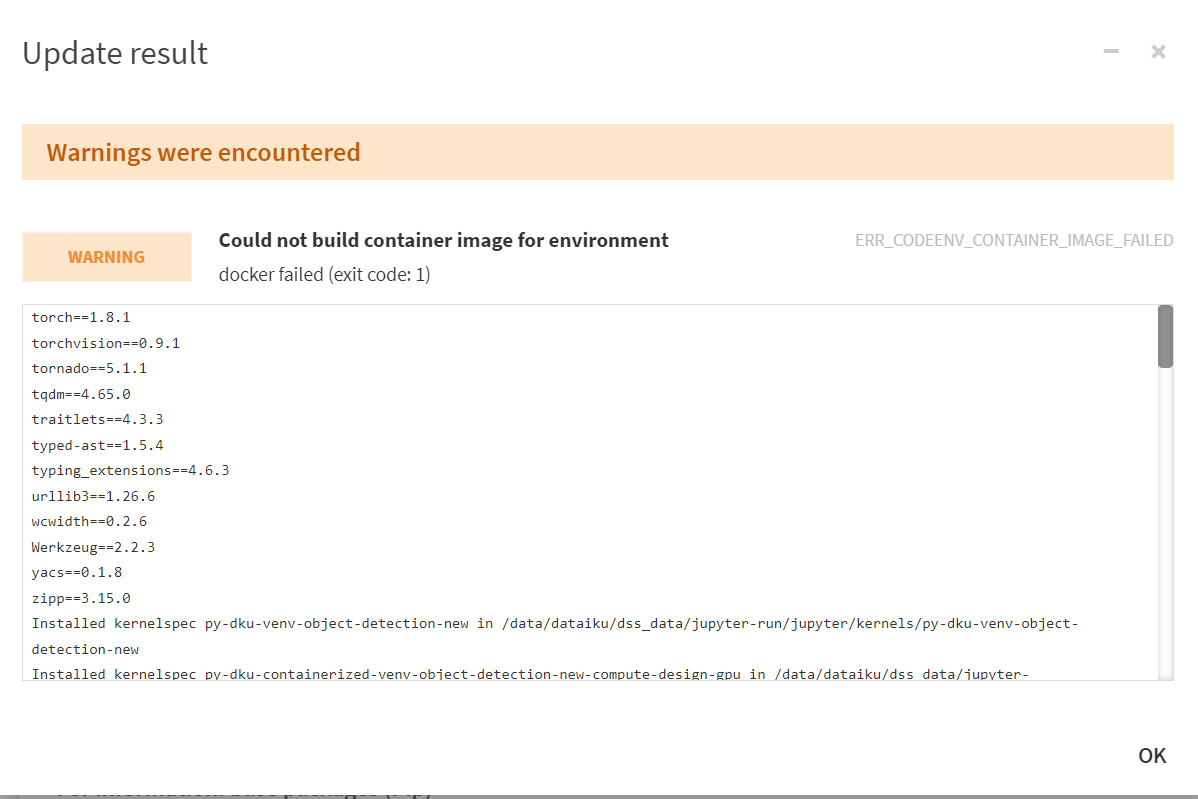Click the tornado==5.1.1 line
Screen dimensions: 1198x799
click(x=89, y=368)
